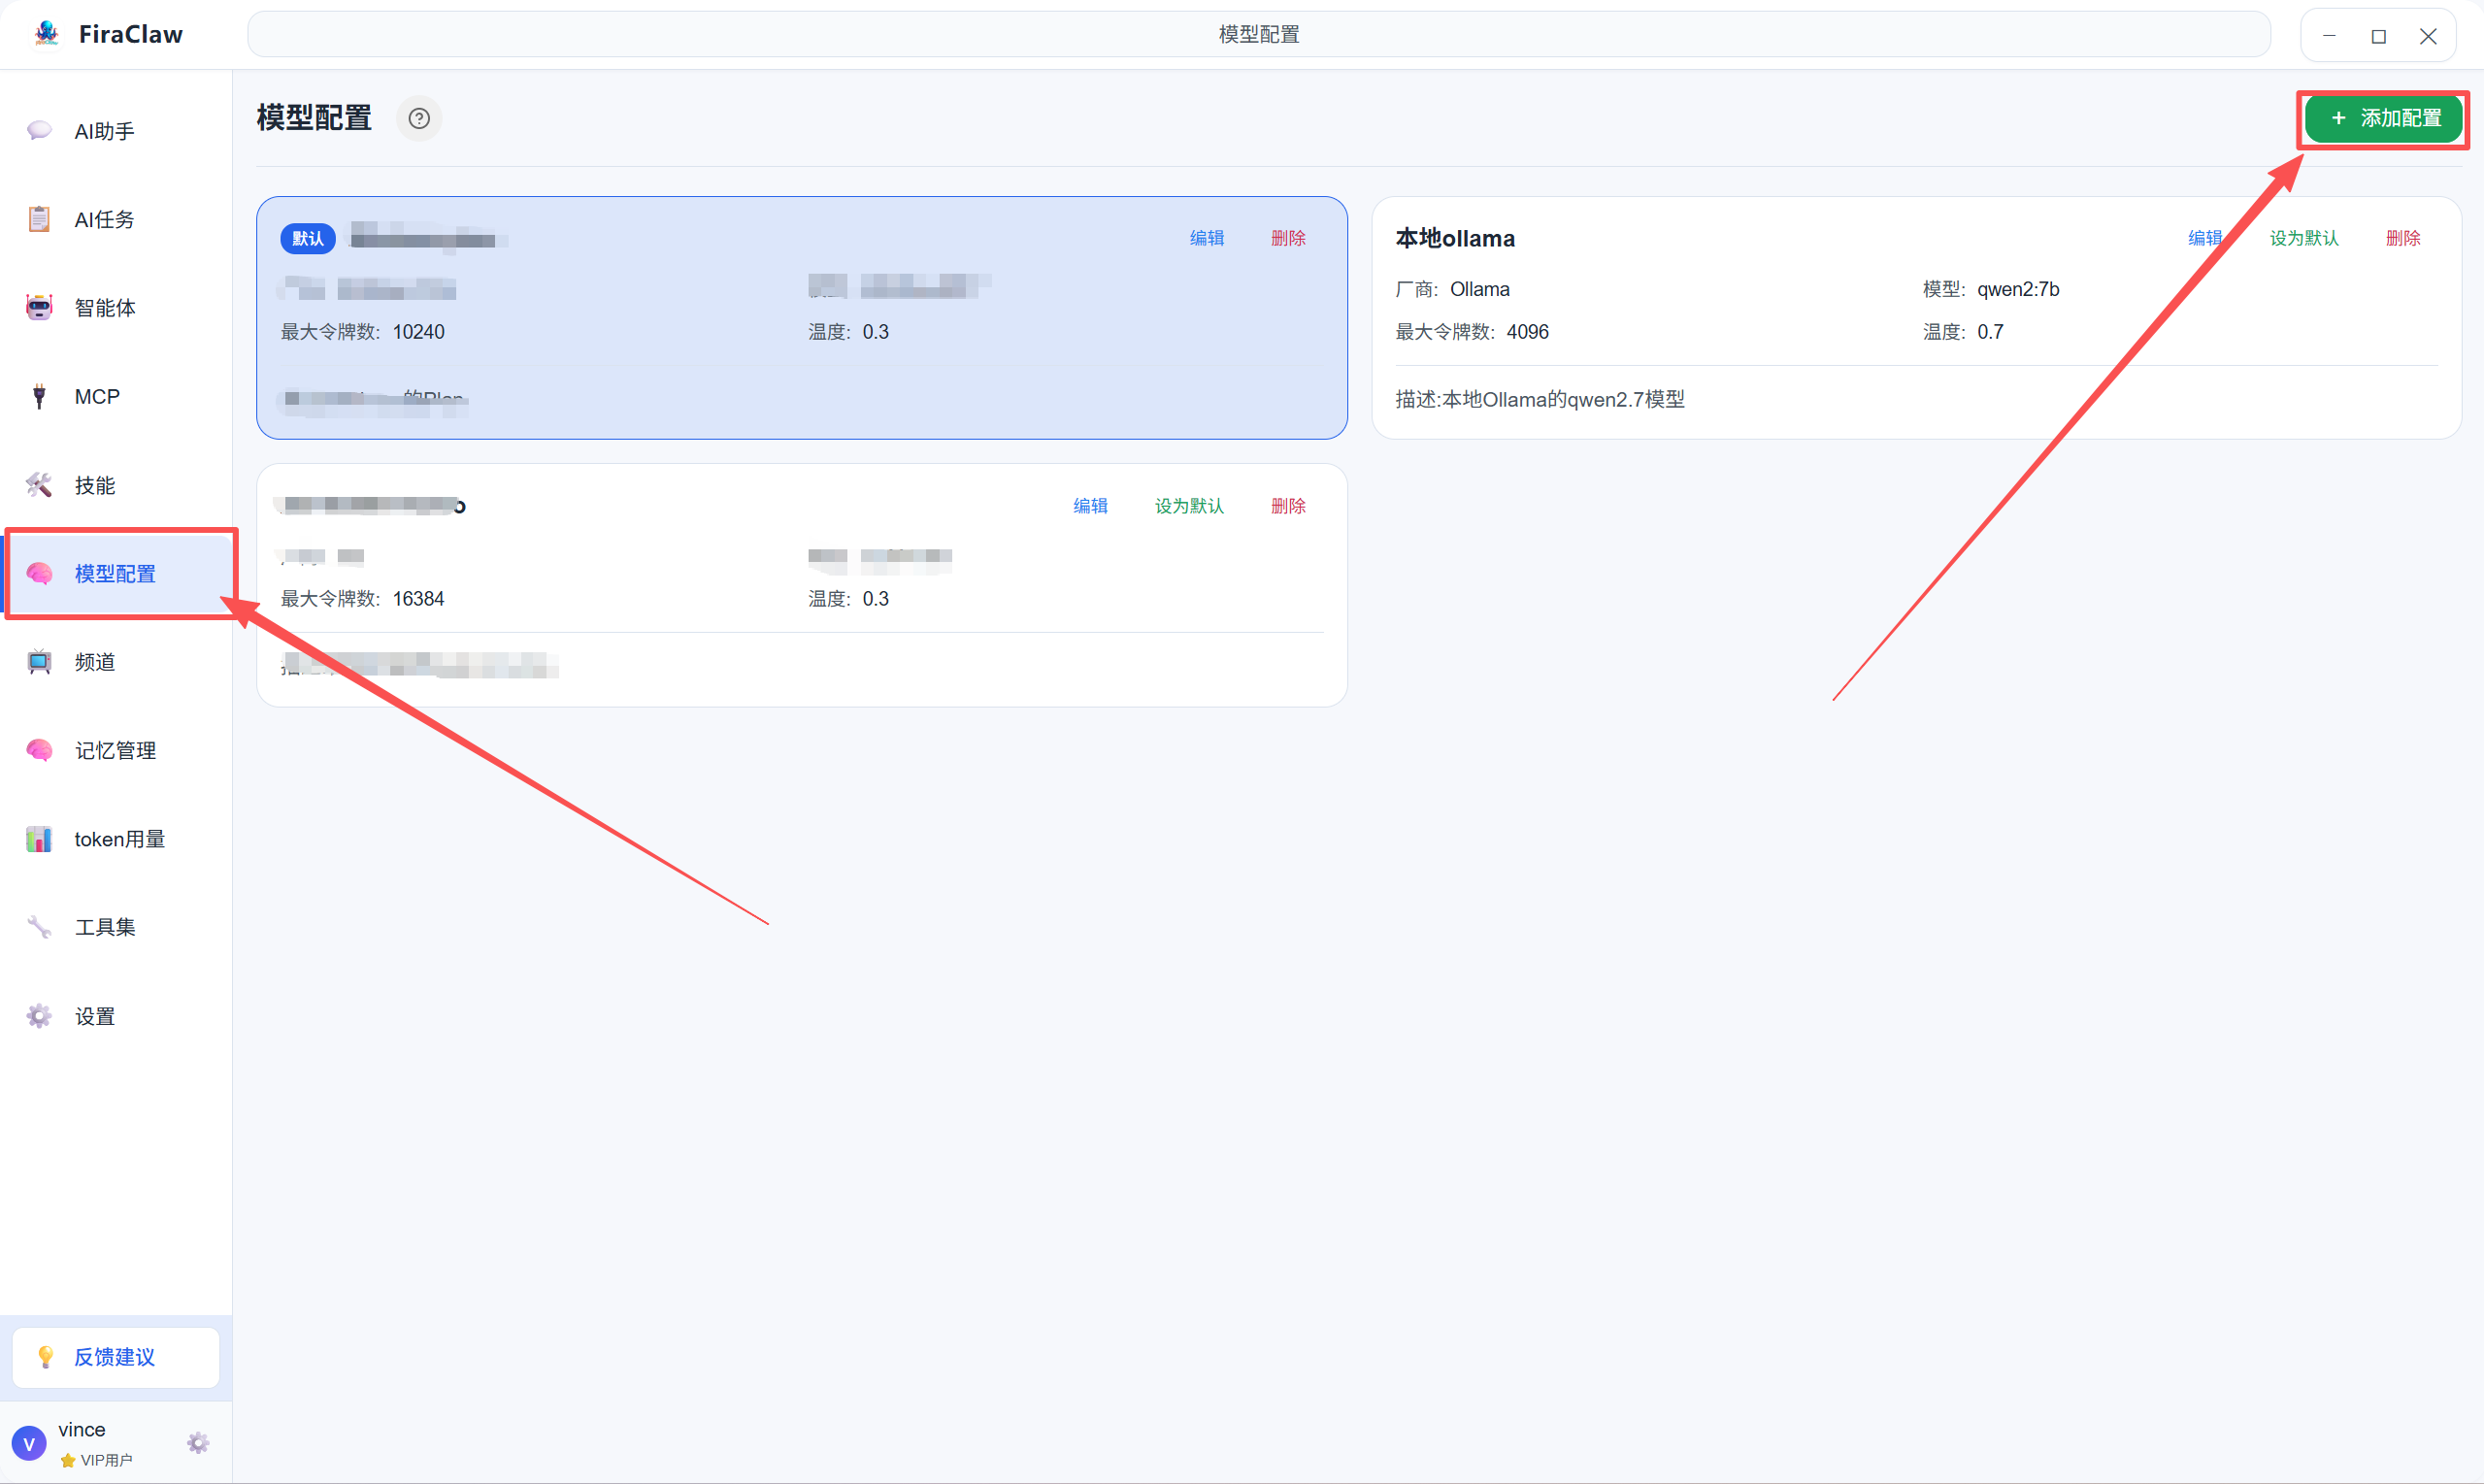Maximize the FiraClaw window
The image size is (2484, 1484).
(2379, 36)
